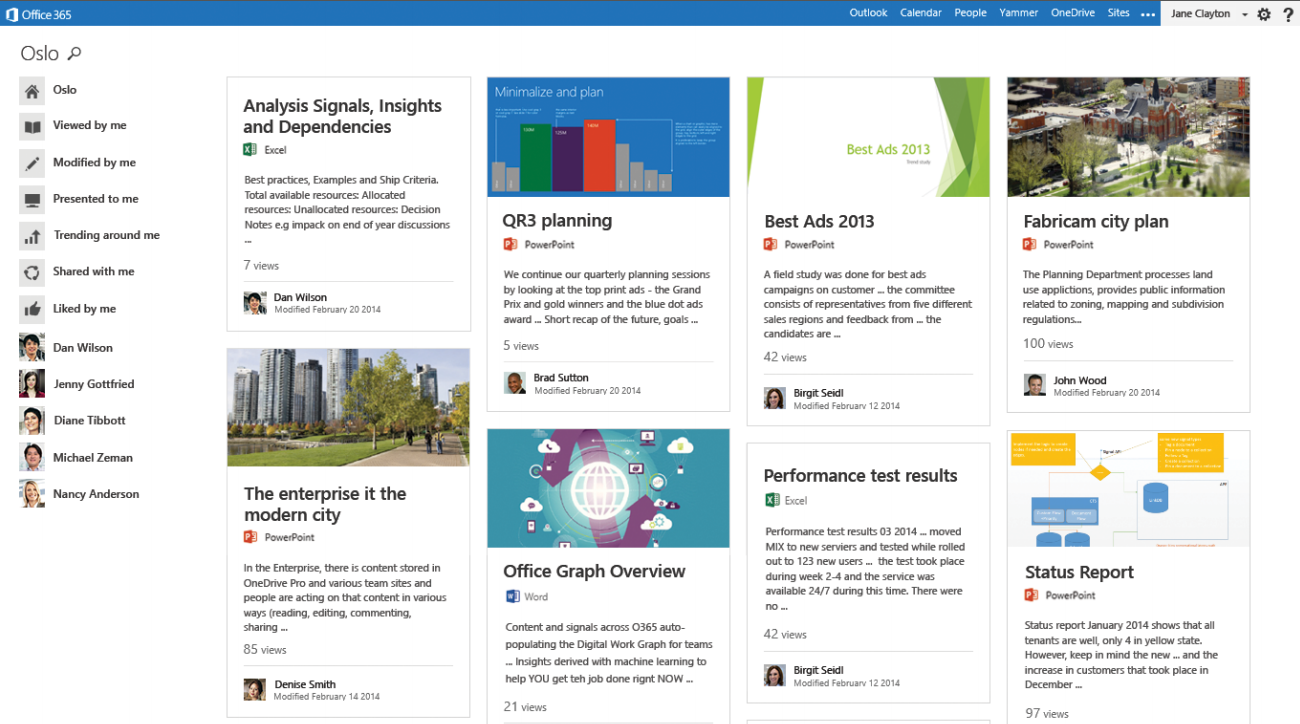This screenshot has height=724, width=1300.
Task: Open People from the top navigation
Action: pyautogui.click(x=970, y=13)
